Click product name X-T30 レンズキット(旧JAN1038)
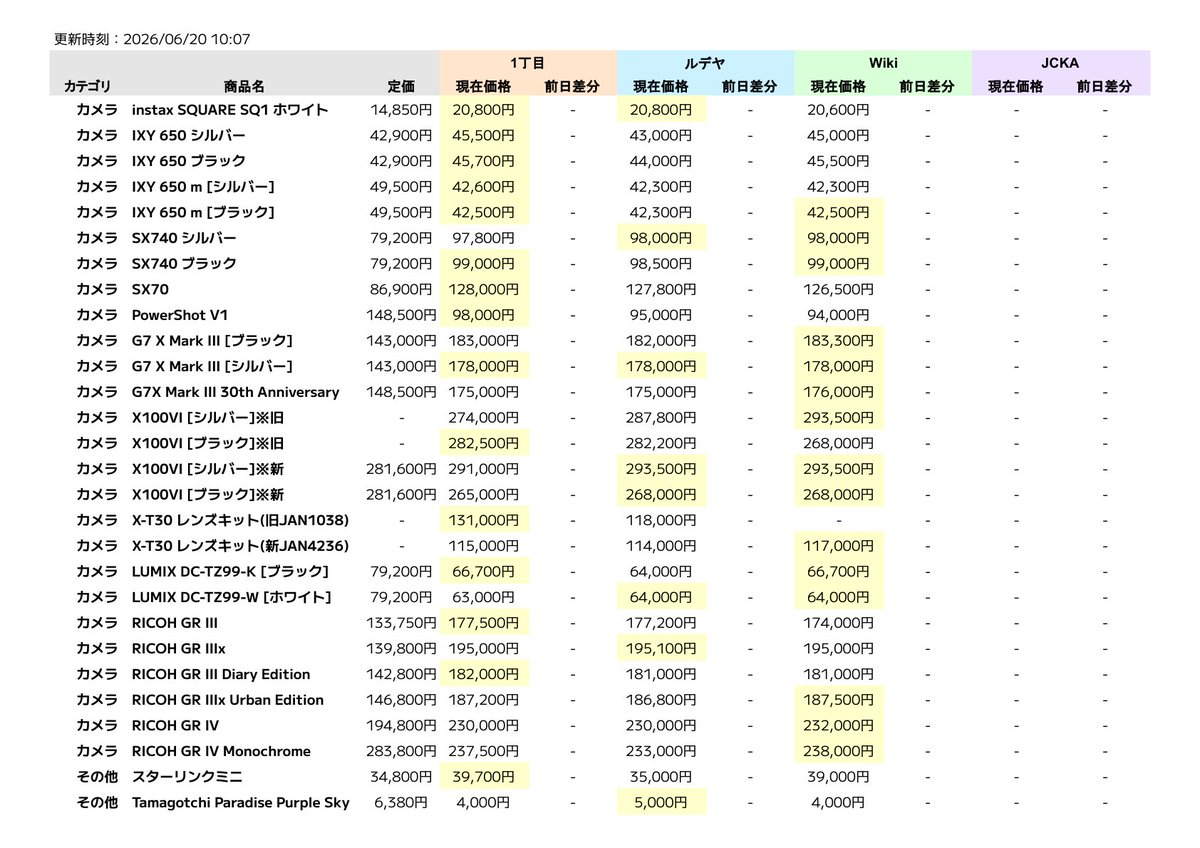 point(240,520)
